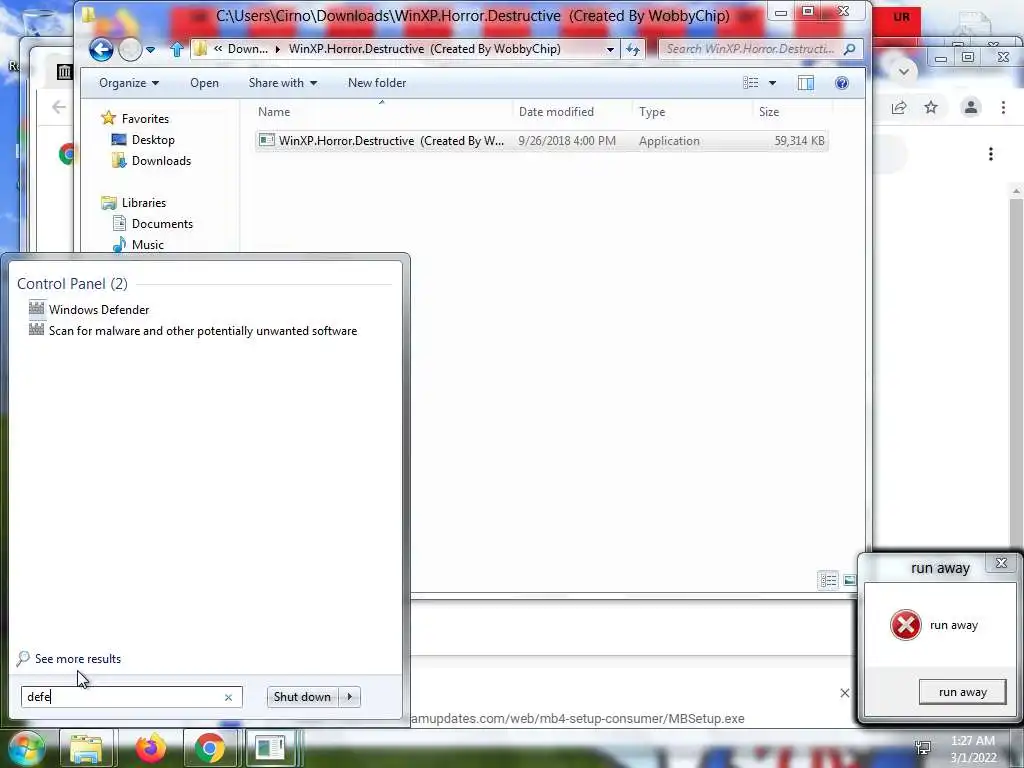Click the run away button
This screenshot has height=768, width=1024.
(963, 692)
